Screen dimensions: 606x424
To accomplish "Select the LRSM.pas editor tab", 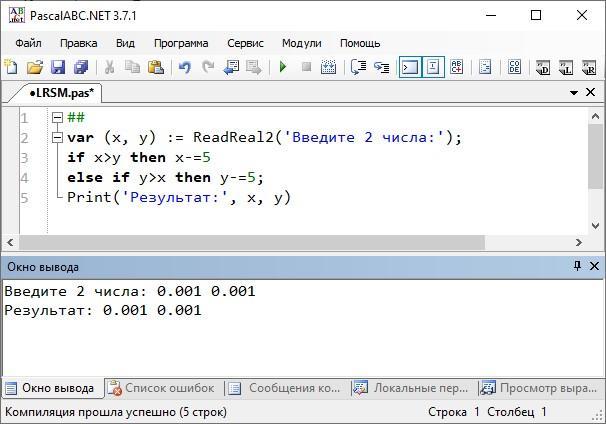I will click(x=62, y=93).
